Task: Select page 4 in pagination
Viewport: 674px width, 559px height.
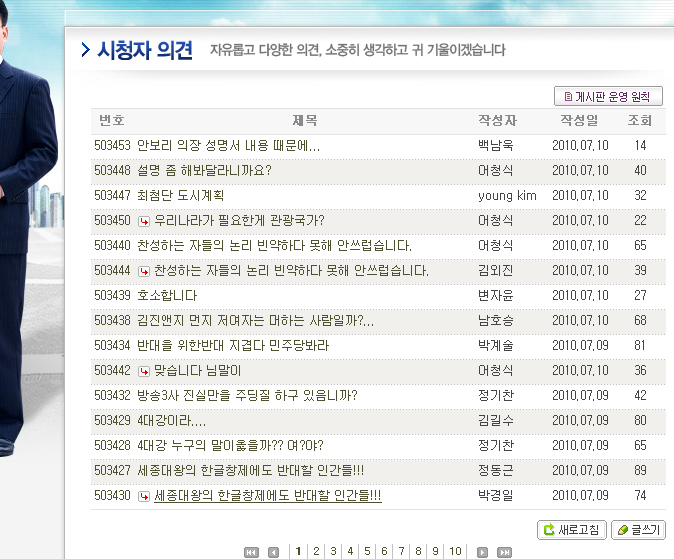Action: coord(350,551)
